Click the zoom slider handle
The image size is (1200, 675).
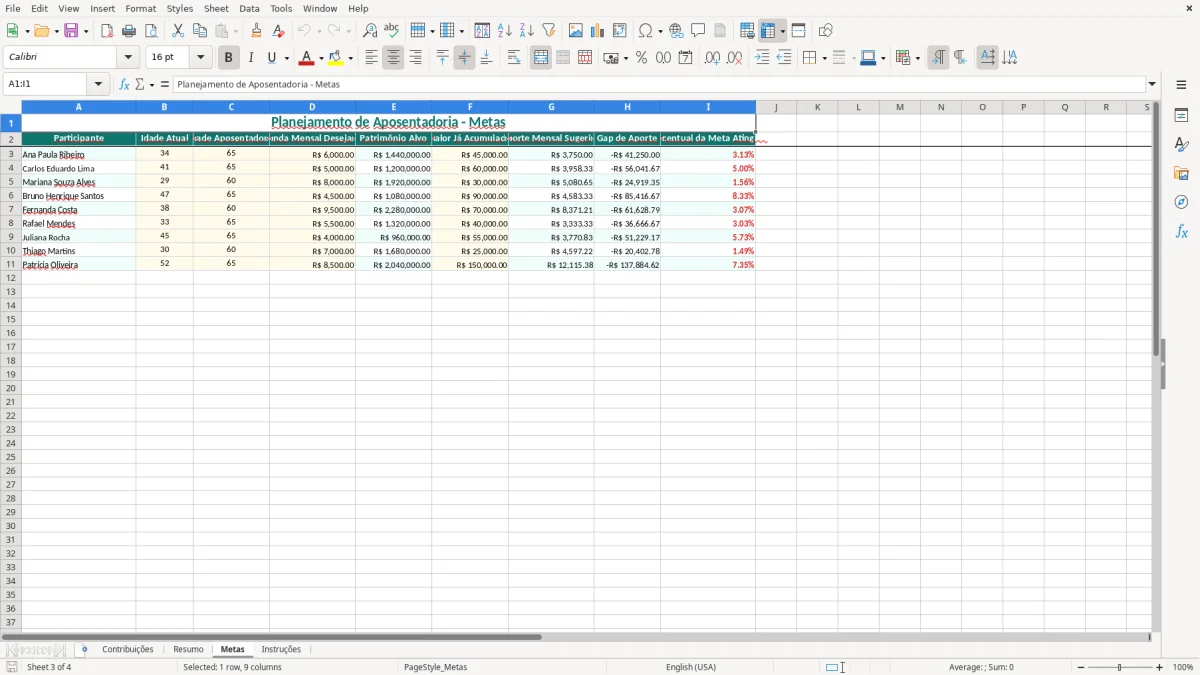click(1120, 667)
